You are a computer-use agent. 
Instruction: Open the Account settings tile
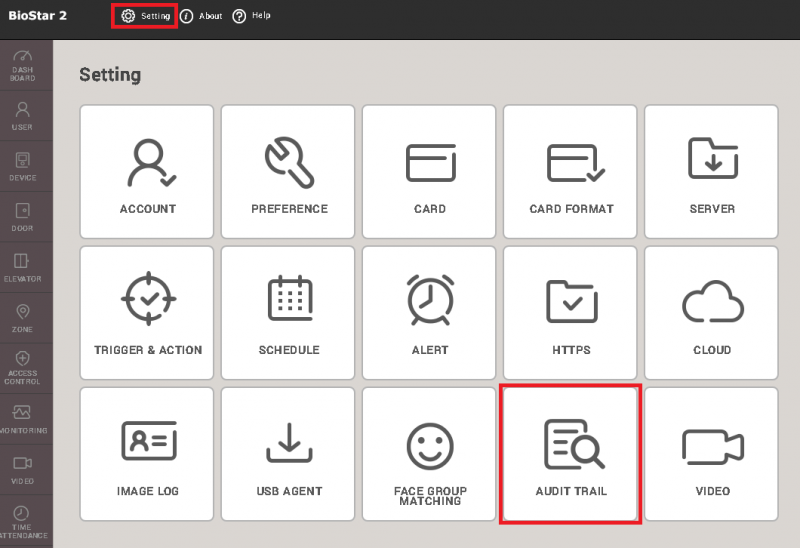tap(147, 172)
